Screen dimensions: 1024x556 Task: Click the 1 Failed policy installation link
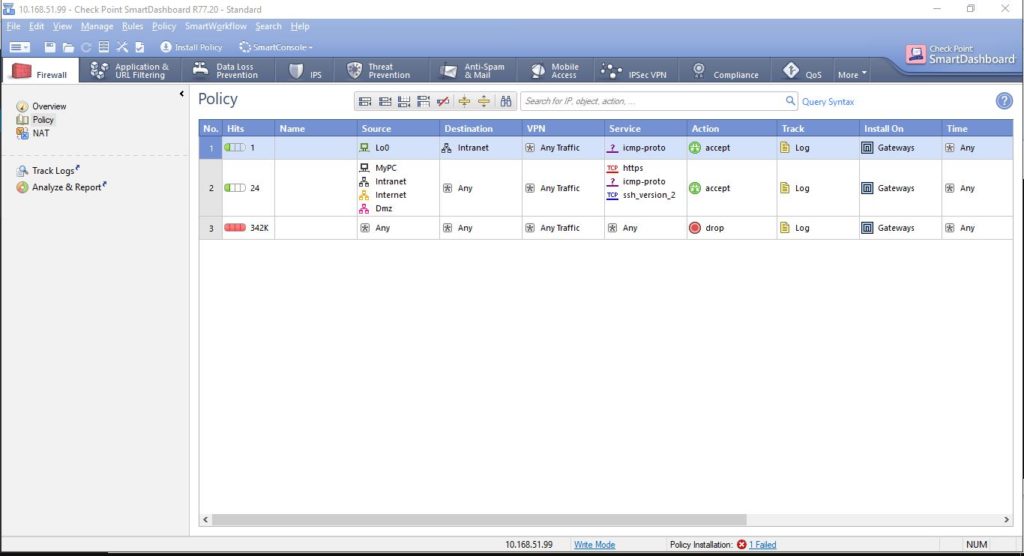click(762, 545)
